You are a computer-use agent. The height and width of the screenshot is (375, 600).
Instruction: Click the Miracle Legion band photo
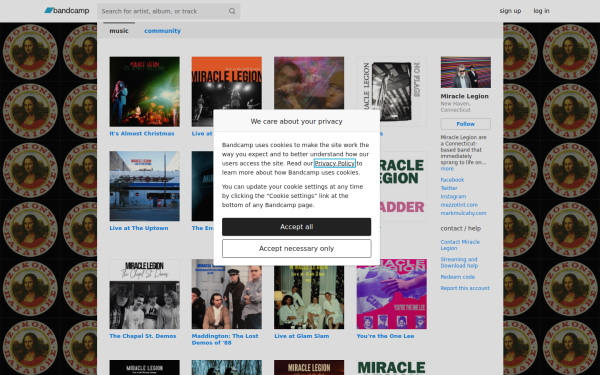tap(465, 72)
